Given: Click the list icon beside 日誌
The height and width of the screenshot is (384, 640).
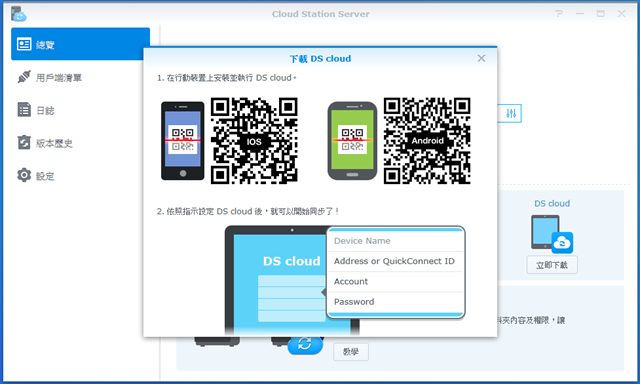Looking at the screenshot, I should coord(24,110).
